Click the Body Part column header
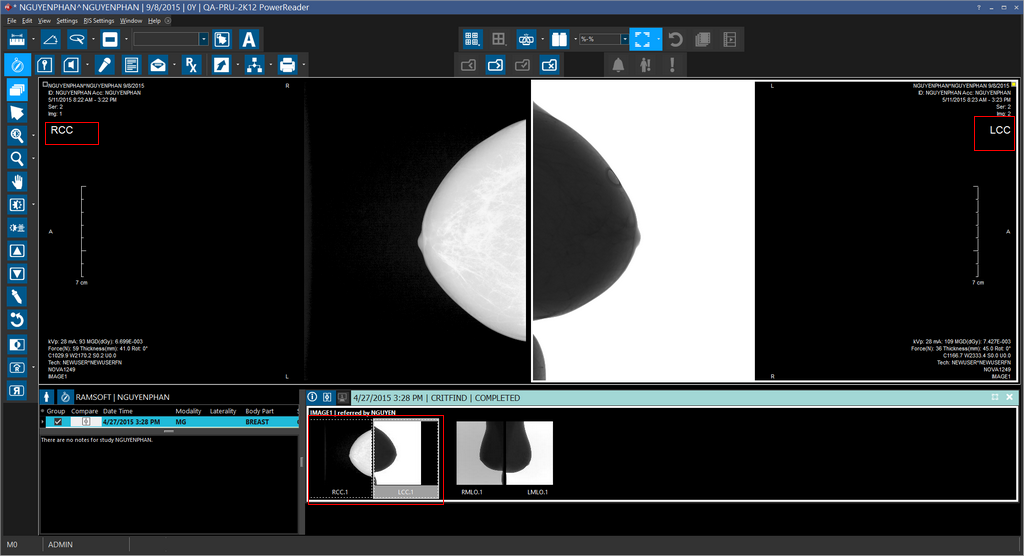This screenshot has width=1024, height=556. coord(259,411)
